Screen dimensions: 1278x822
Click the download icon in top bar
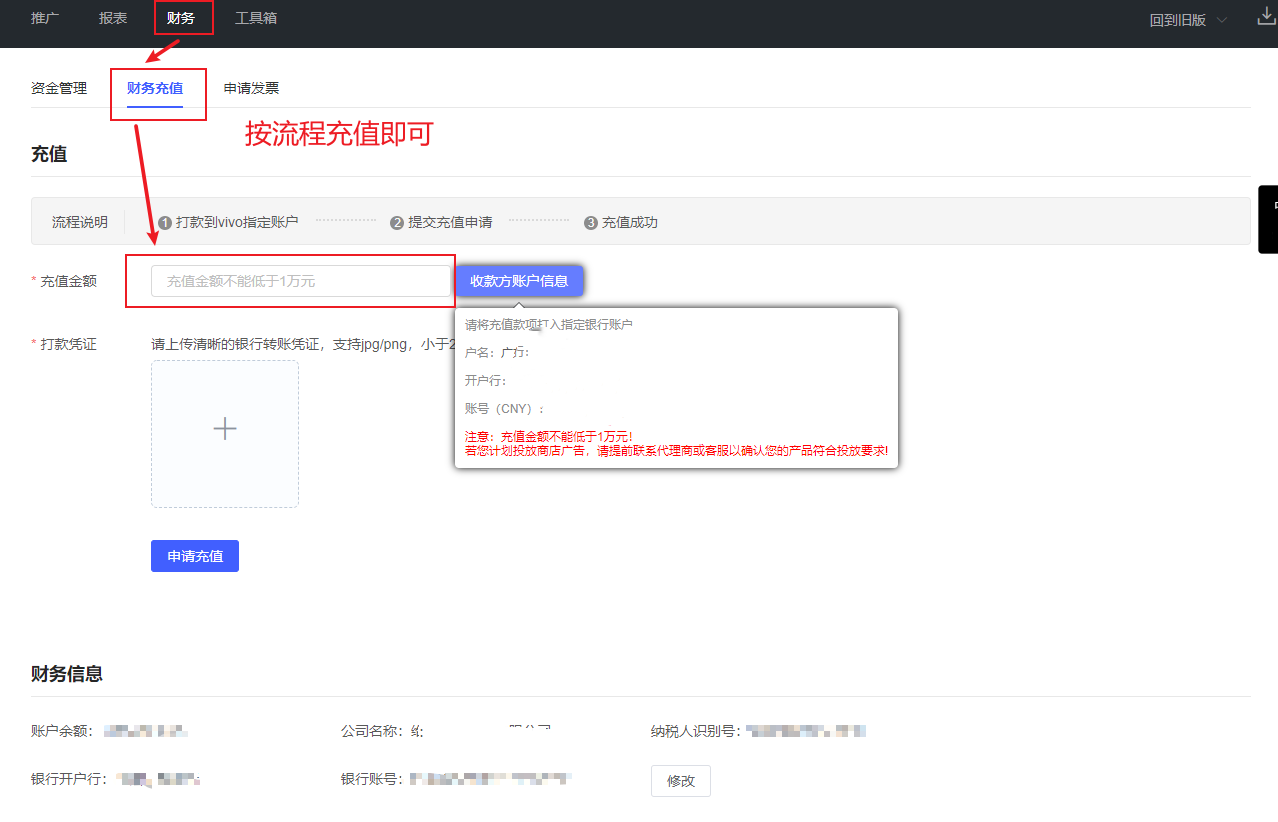click(x=1266, y=17)
